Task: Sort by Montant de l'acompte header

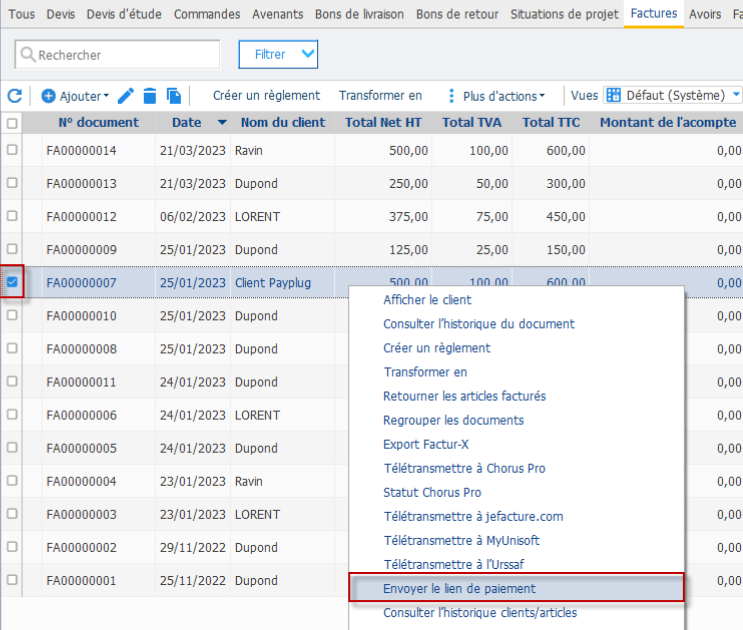Action: (x=668, y=123)
